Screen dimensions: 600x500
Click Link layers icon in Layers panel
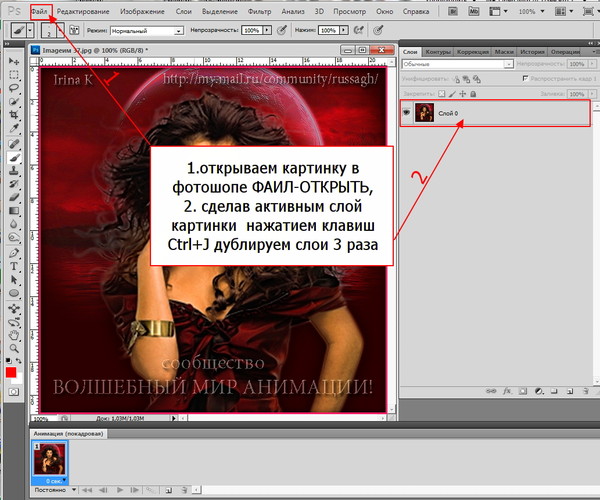[491, 391]
